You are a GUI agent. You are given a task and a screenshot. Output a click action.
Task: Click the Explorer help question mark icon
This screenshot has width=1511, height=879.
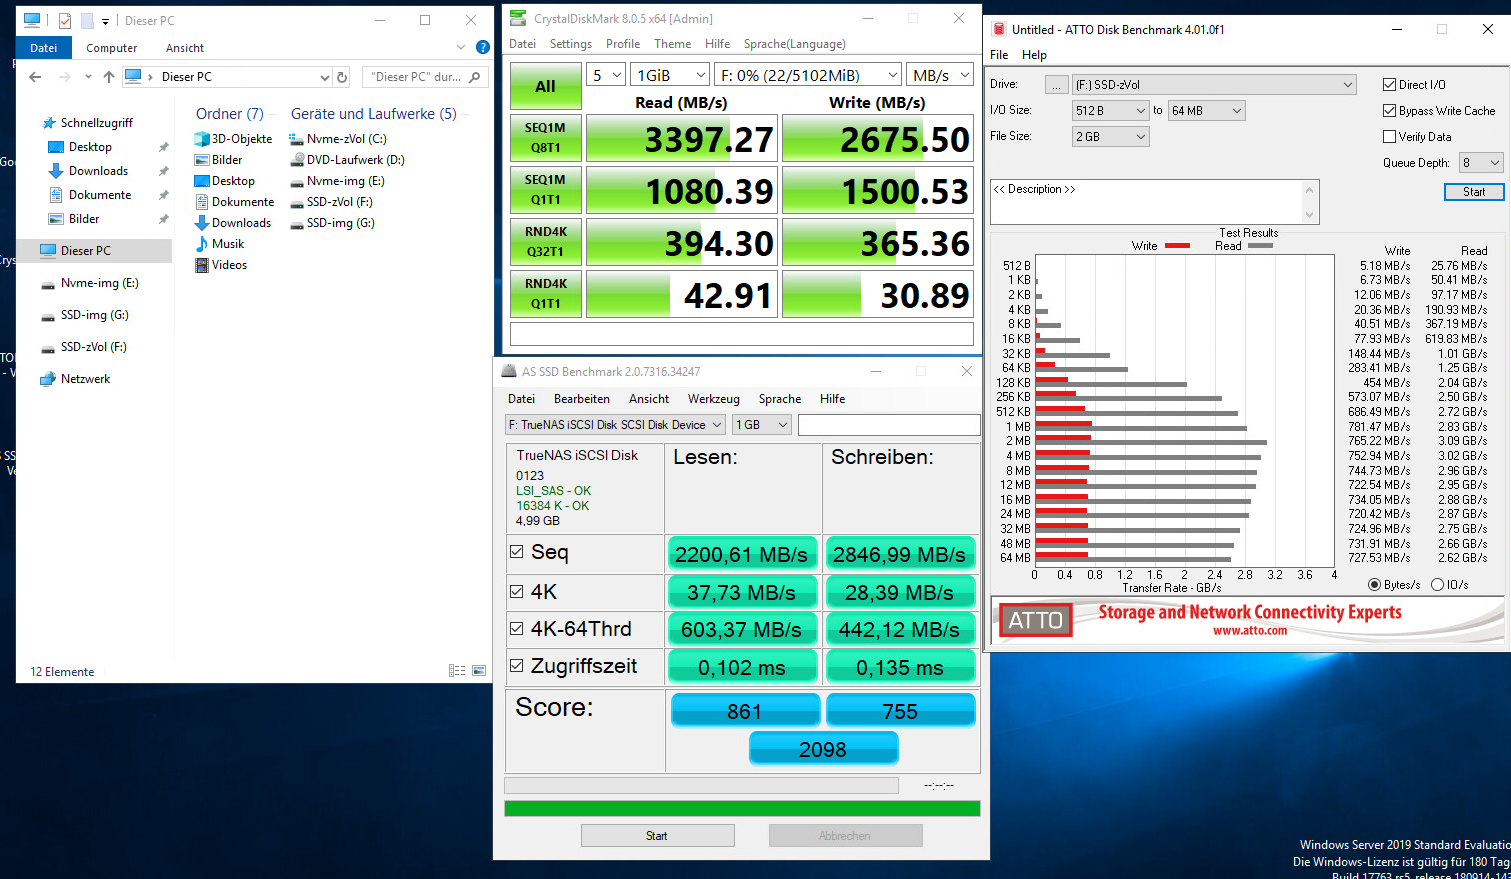[x=483, y=47]
